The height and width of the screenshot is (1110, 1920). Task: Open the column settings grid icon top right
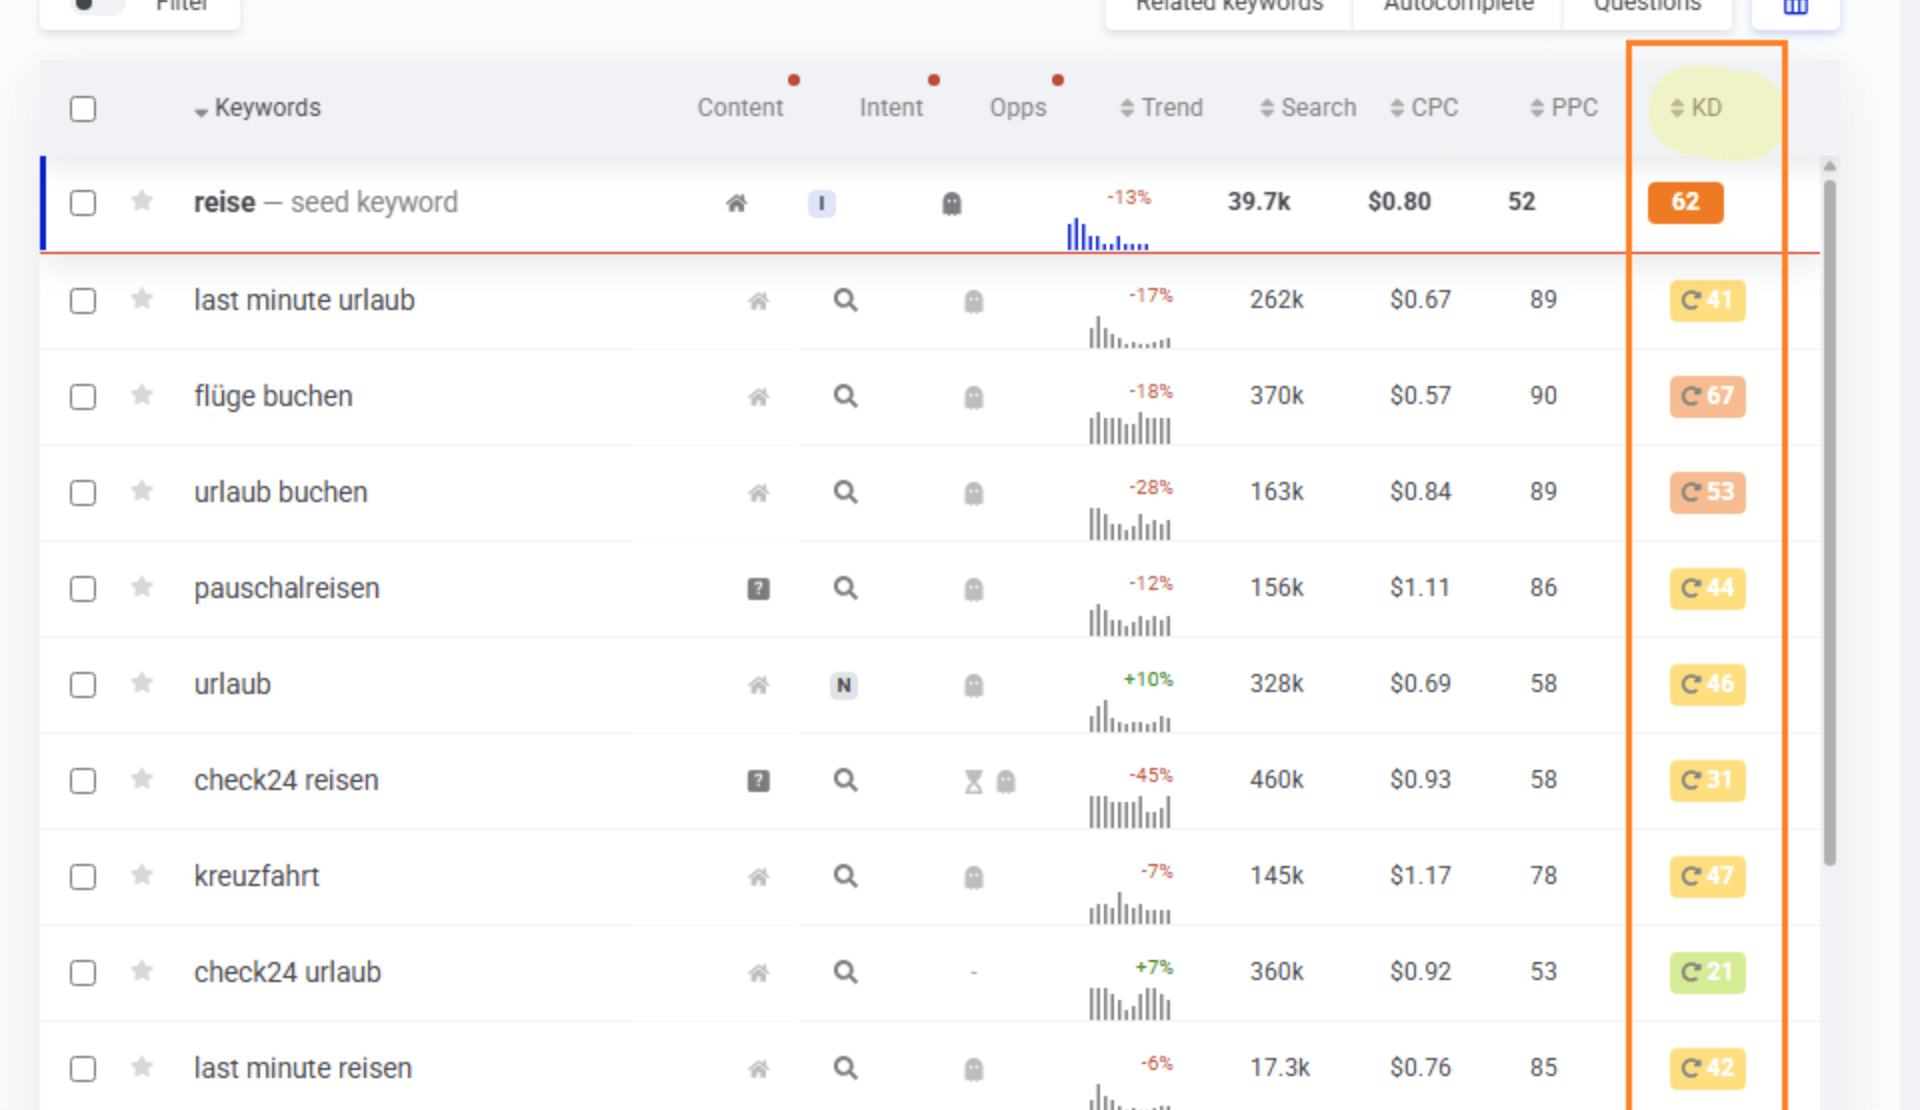[x=1794, y=7]
